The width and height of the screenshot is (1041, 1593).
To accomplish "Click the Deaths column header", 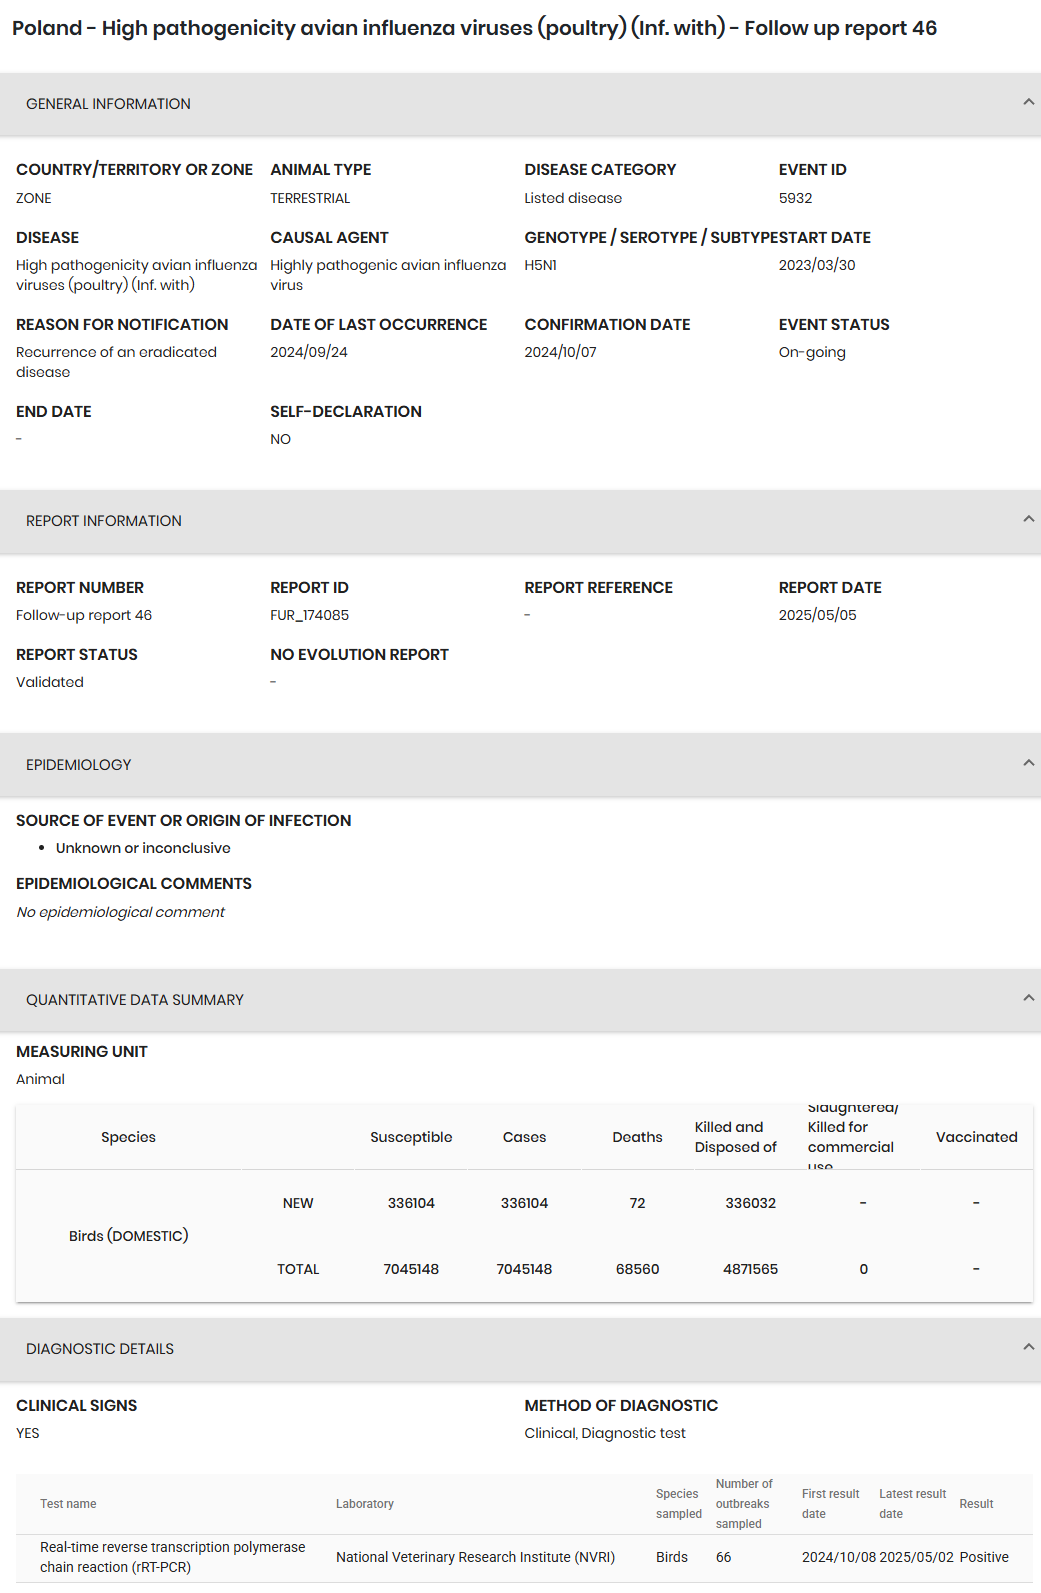I will (x=637, y=1137).
